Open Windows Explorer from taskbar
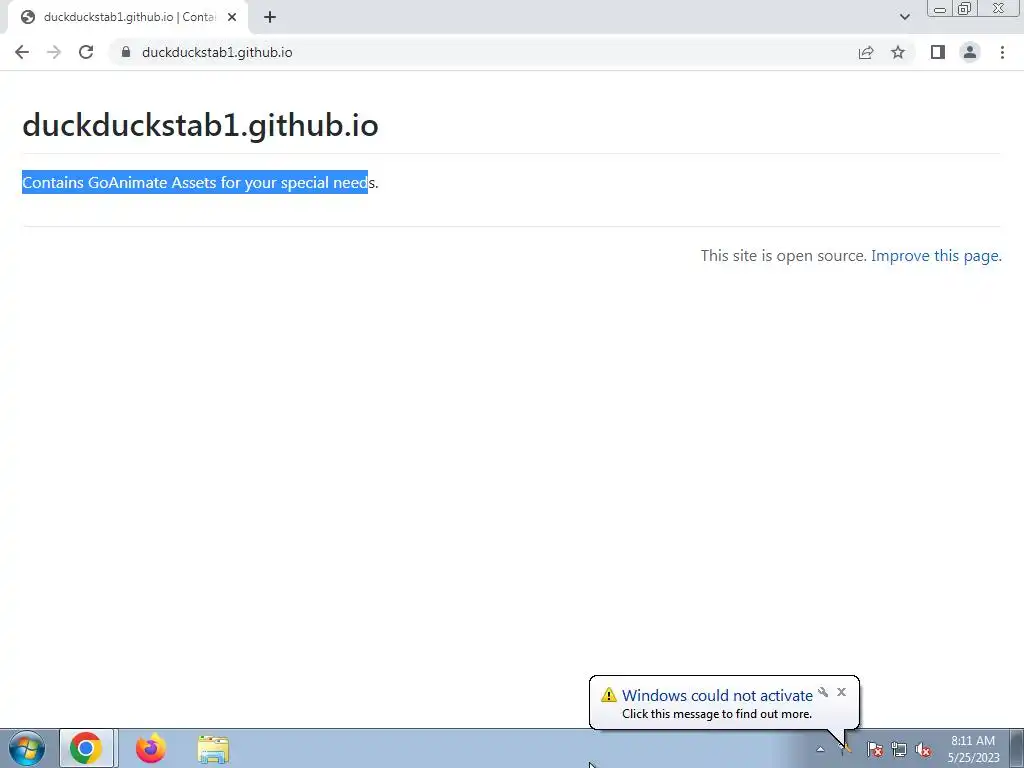Image resolution: width=1024 pixels, height=768 pixels. click(x=213, y=749)
